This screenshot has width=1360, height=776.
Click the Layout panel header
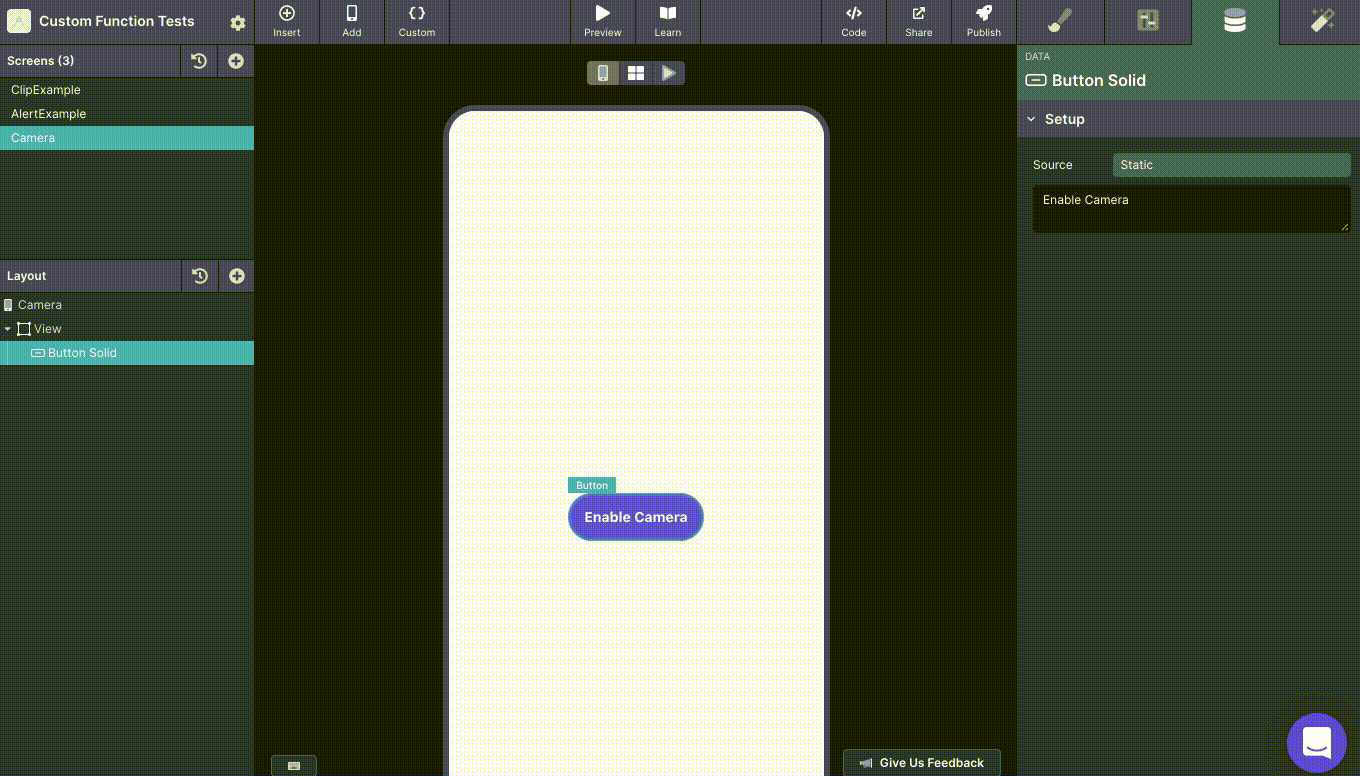coord(90,276)
